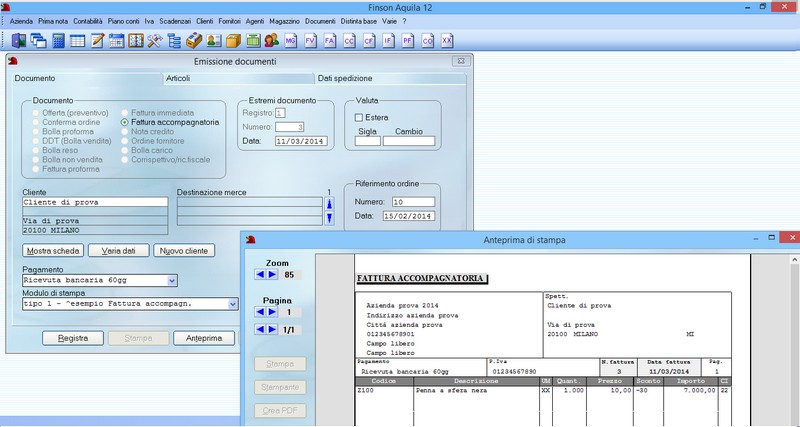Select Offerta (preventivo) radio button

click(x=36, y=113)
